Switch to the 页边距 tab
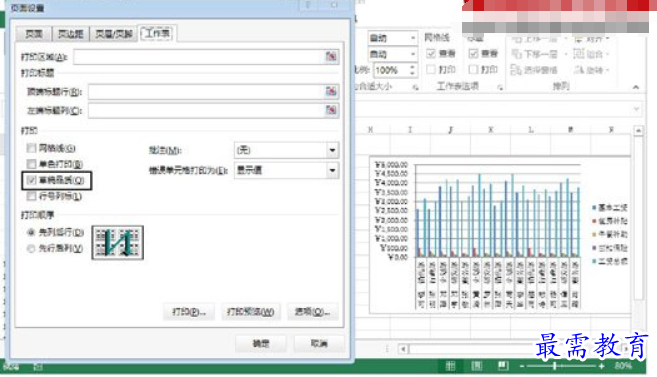The image size is (657, 377). coord(70,34)
